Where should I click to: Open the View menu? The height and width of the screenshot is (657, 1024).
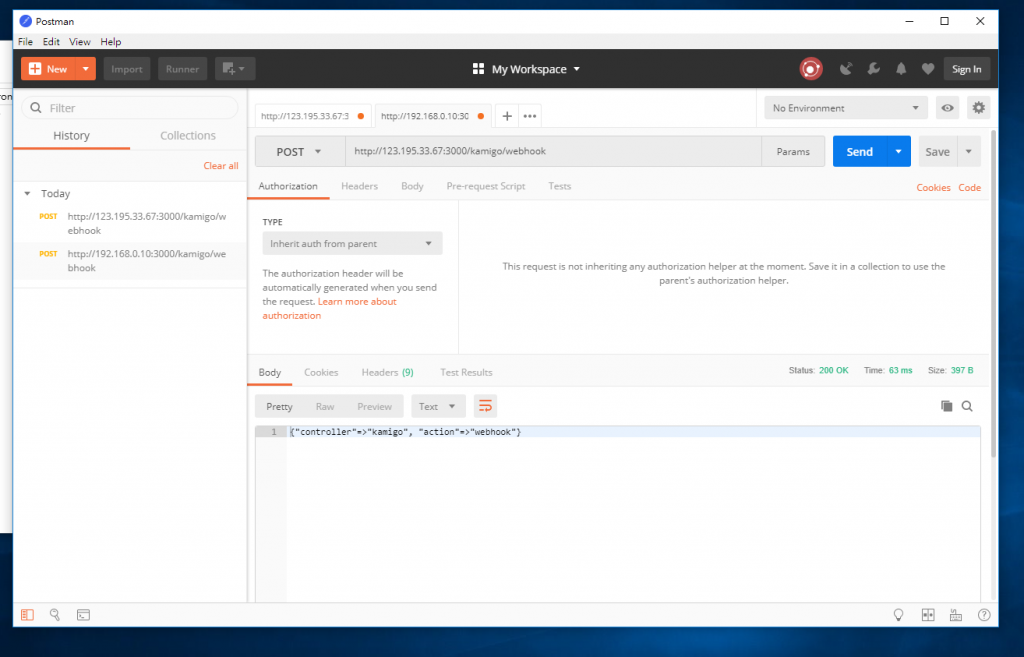[80, 41]
